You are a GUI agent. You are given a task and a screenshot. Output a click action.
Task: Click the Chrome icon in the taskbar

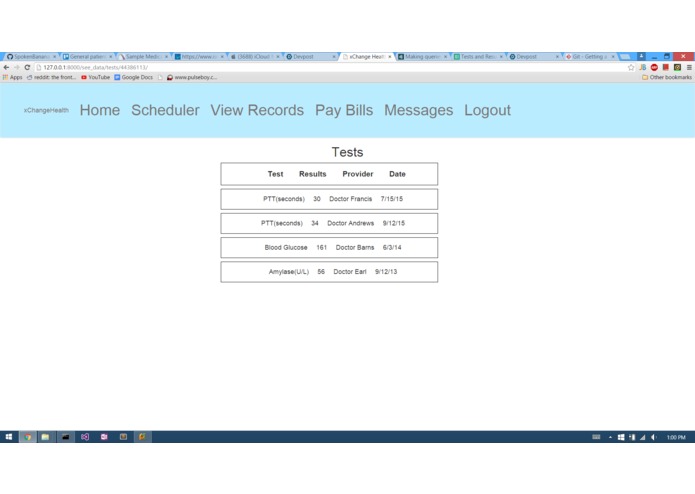pos(27,437)
